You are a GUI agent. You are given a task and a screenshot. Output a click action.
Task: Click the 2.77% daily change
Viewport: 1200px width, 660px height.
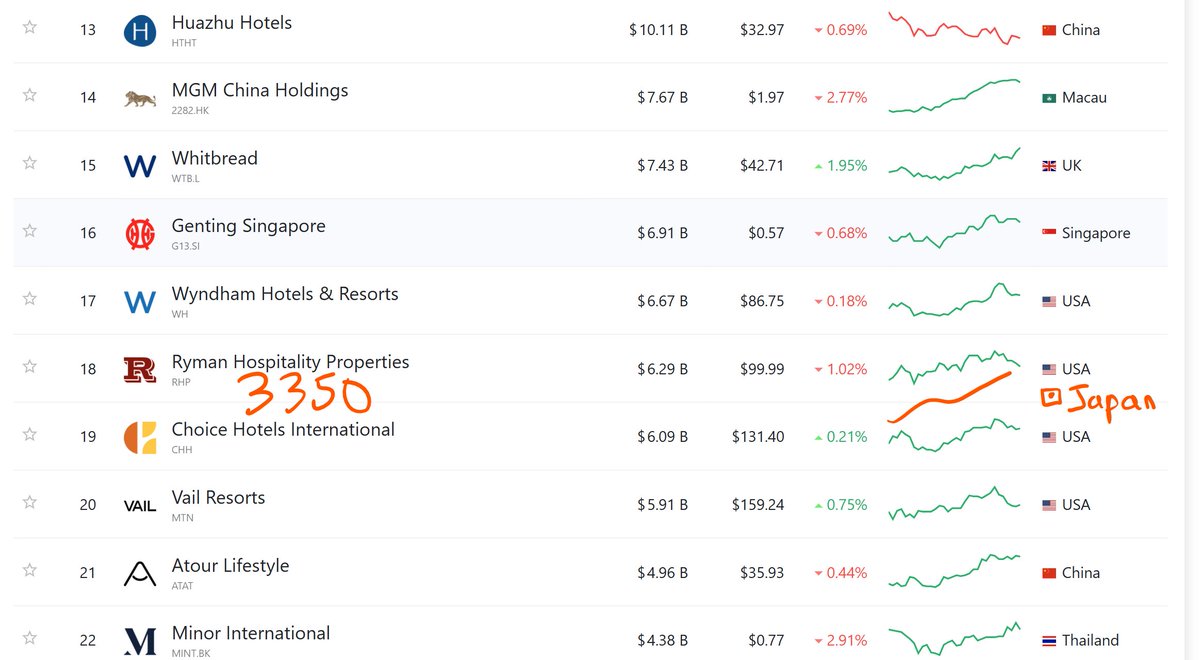pyautogui.click(x=841, y=98)
